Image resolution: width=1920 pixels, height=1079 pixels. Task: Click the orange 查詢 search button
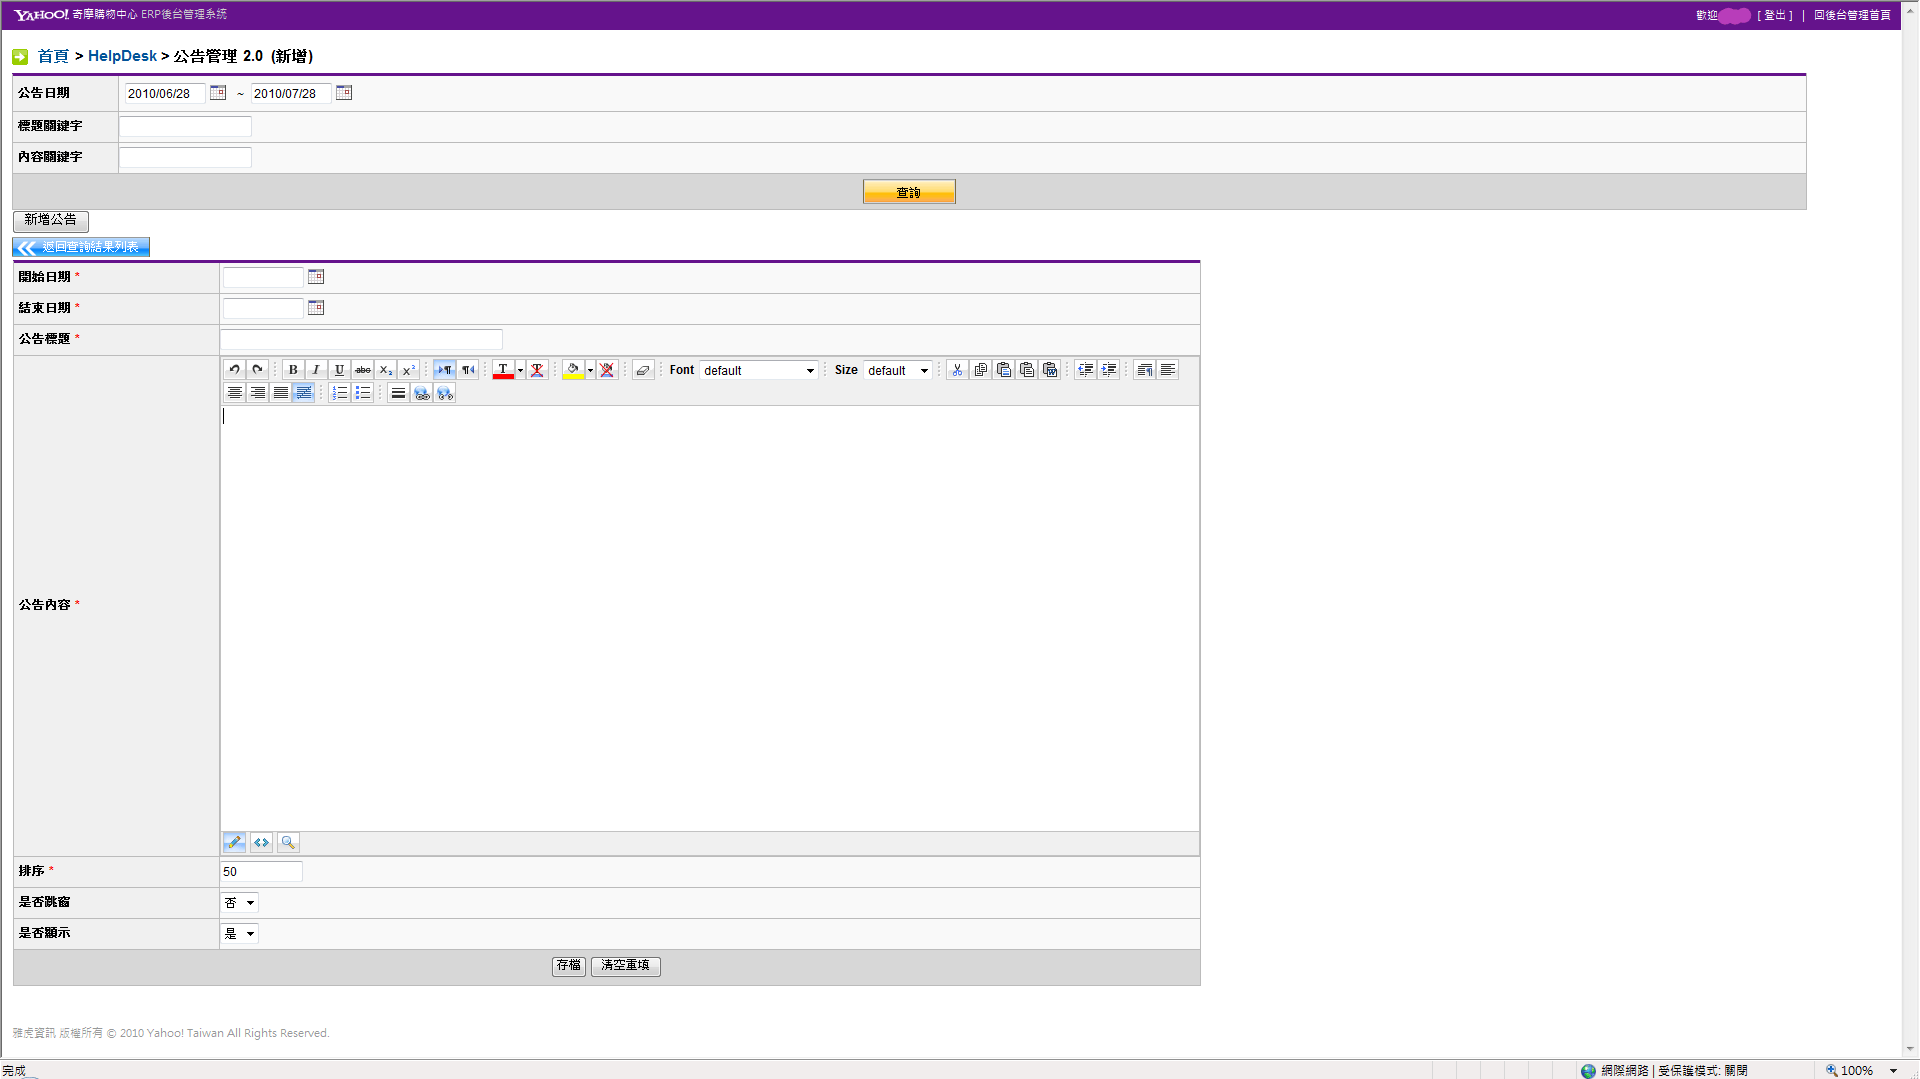908,192
